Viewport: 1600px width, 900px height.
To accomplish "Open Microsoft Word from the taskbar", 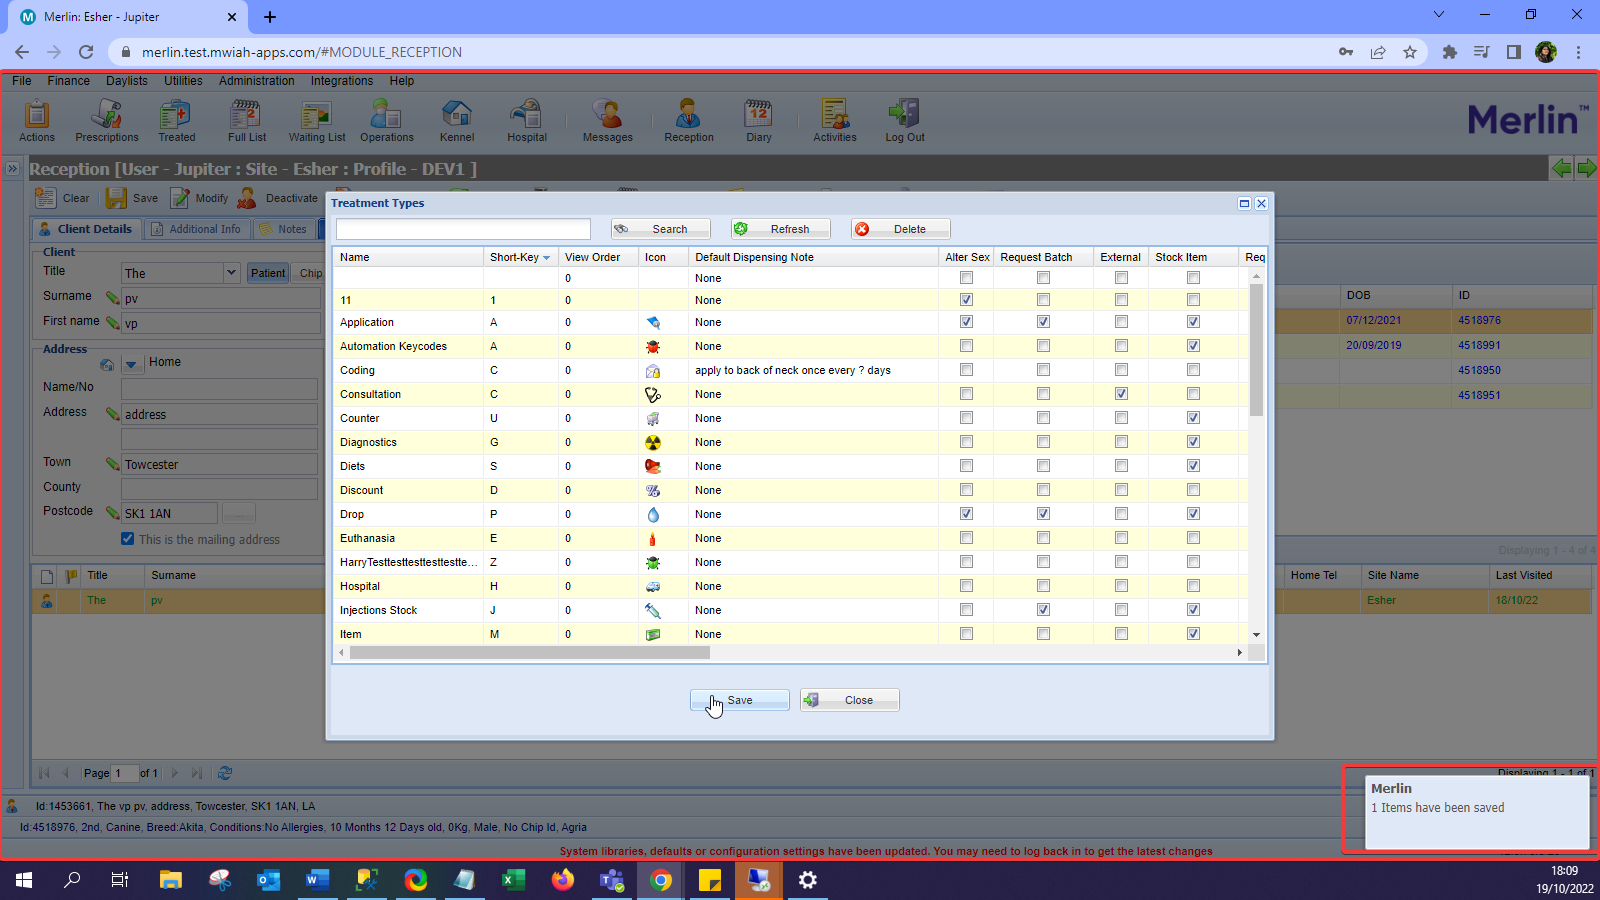I will (x=318, y=880).
